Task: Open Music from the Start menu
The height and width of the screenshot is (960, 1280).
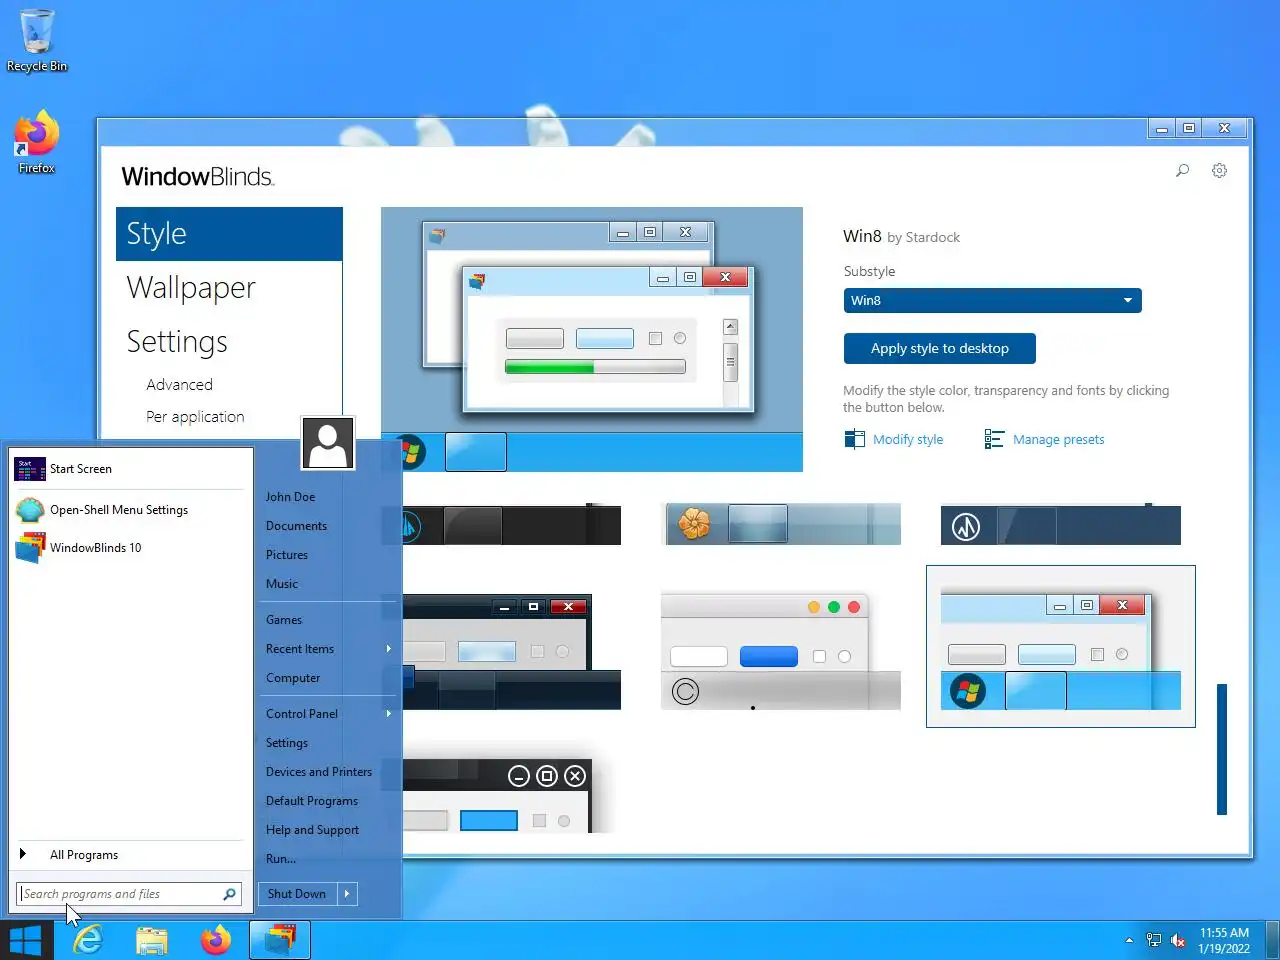Action: pos(282,584)
